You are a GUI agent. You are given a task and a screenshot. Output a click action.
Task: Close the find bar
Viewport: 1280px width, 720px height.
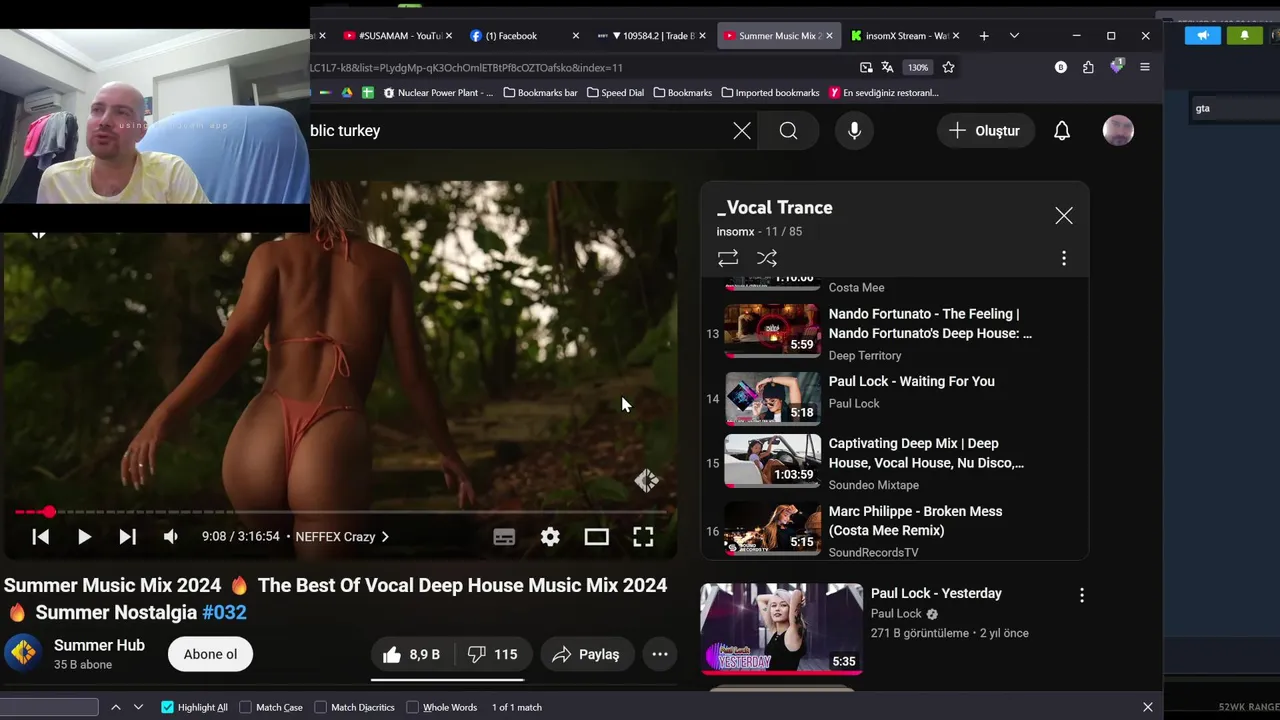(1148, 707)
